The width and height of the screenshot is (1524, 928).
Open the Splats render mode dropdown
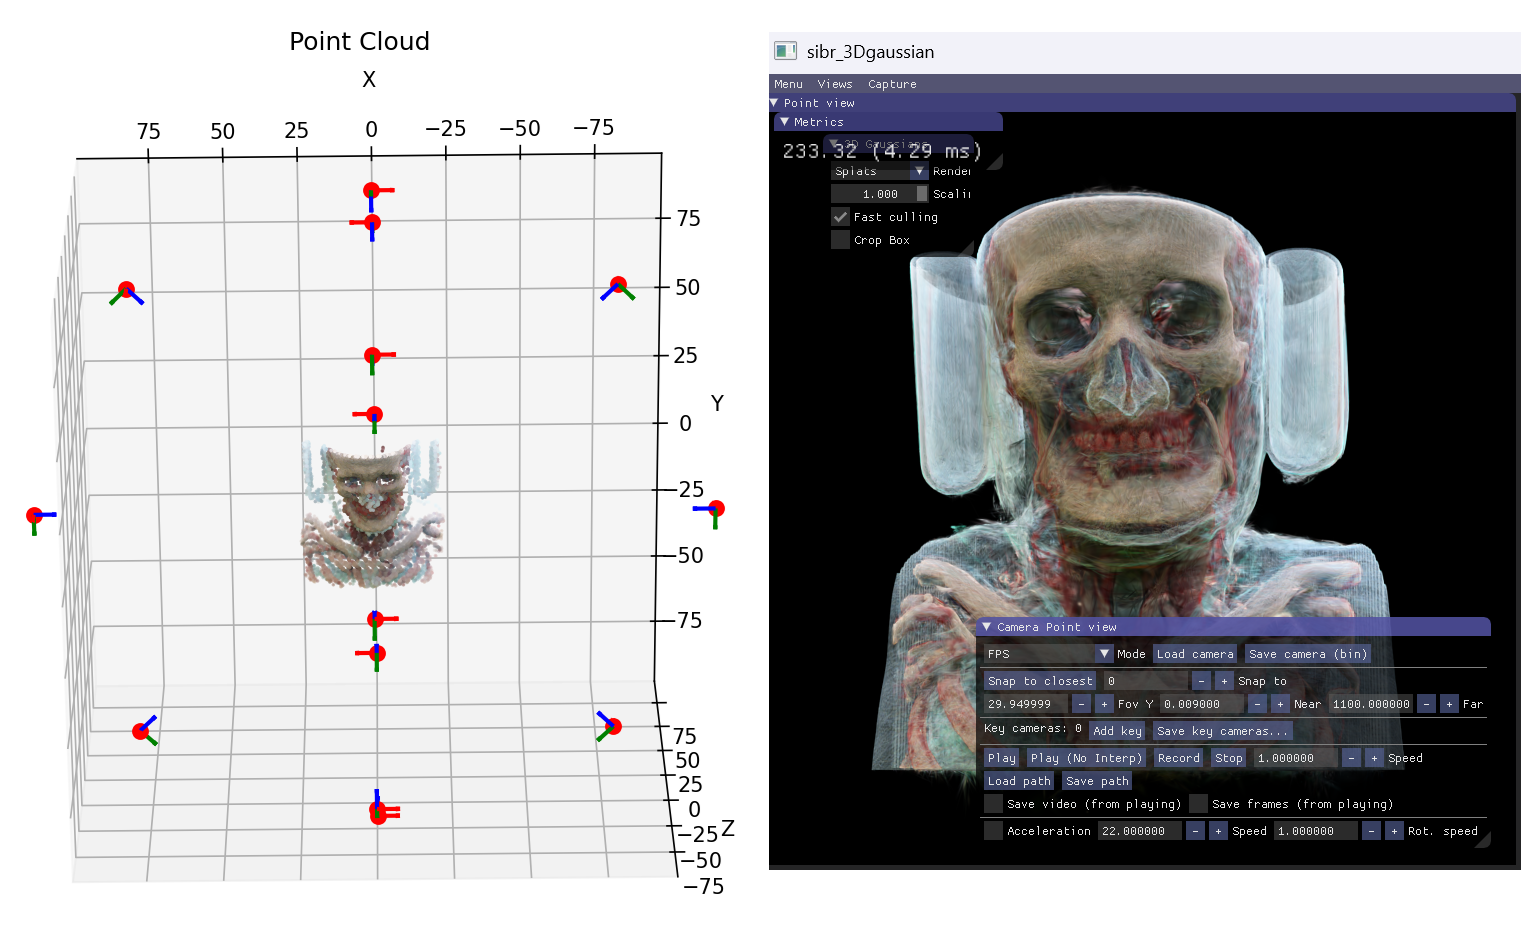[919, 172]
